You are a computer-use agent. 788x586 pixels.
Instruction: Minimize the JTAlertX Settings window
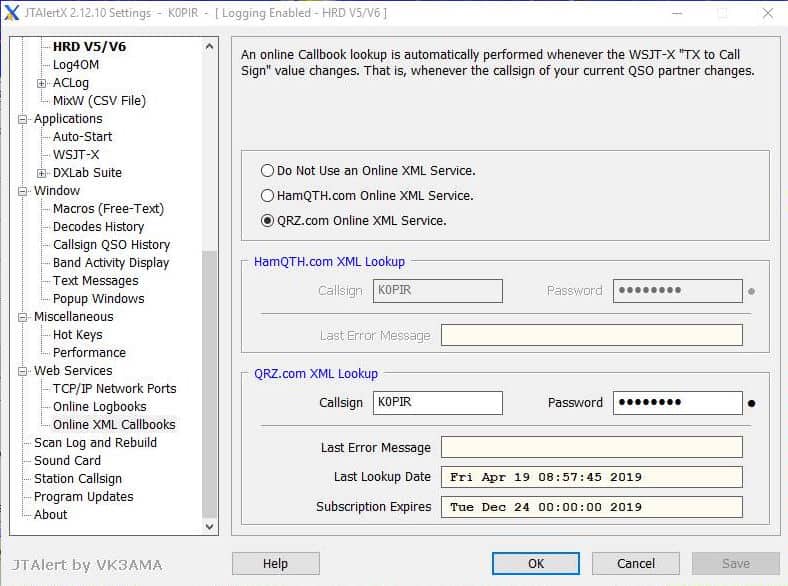[677, 13]
